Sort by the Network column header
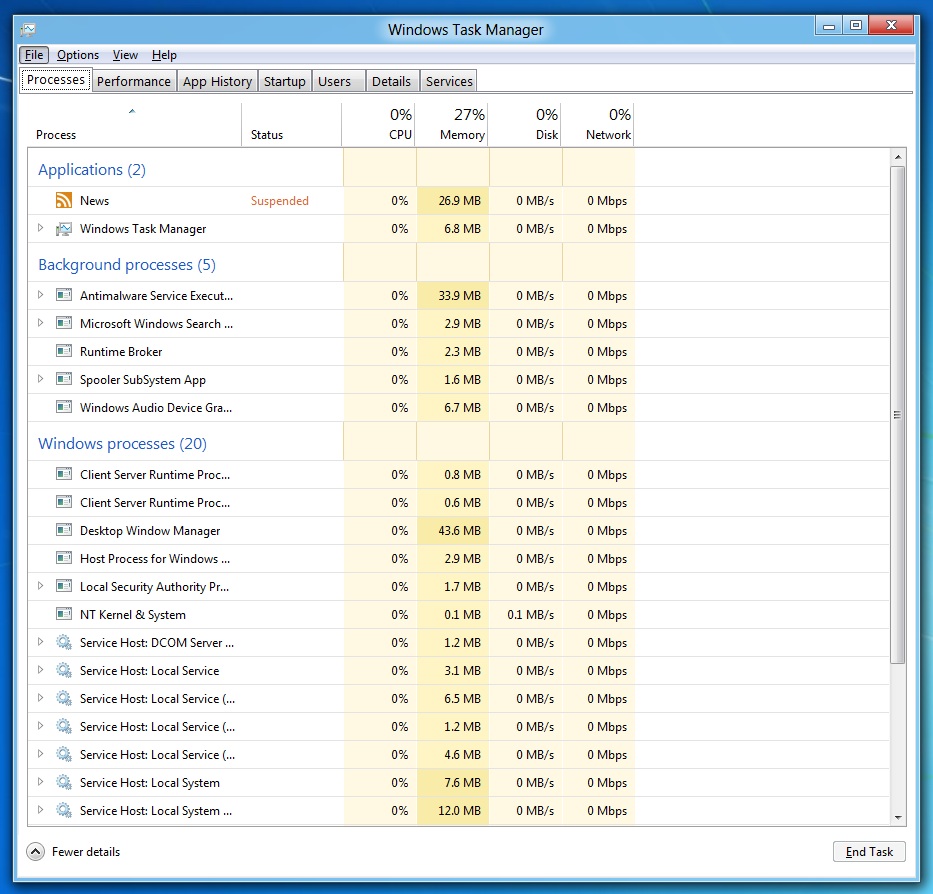Viewport: 933px width, 894px height. click(x=597, y=124)
